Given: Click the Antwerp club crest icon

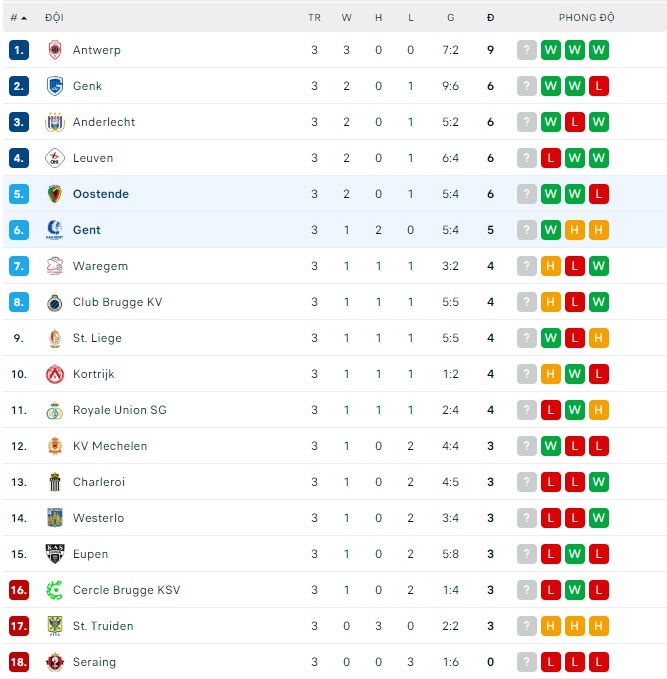Looking at the screenshot, I should point(55,50).
